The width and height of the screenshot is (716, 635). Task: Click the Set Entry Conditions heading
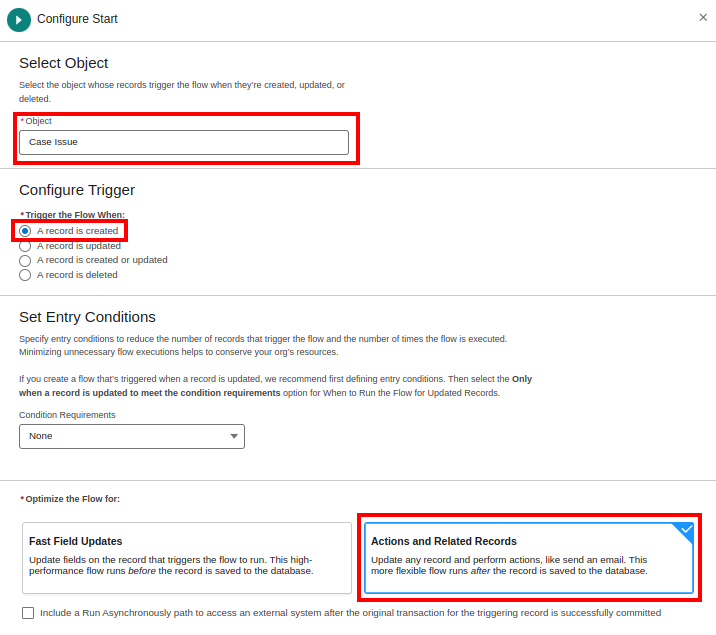click(88, 317)
